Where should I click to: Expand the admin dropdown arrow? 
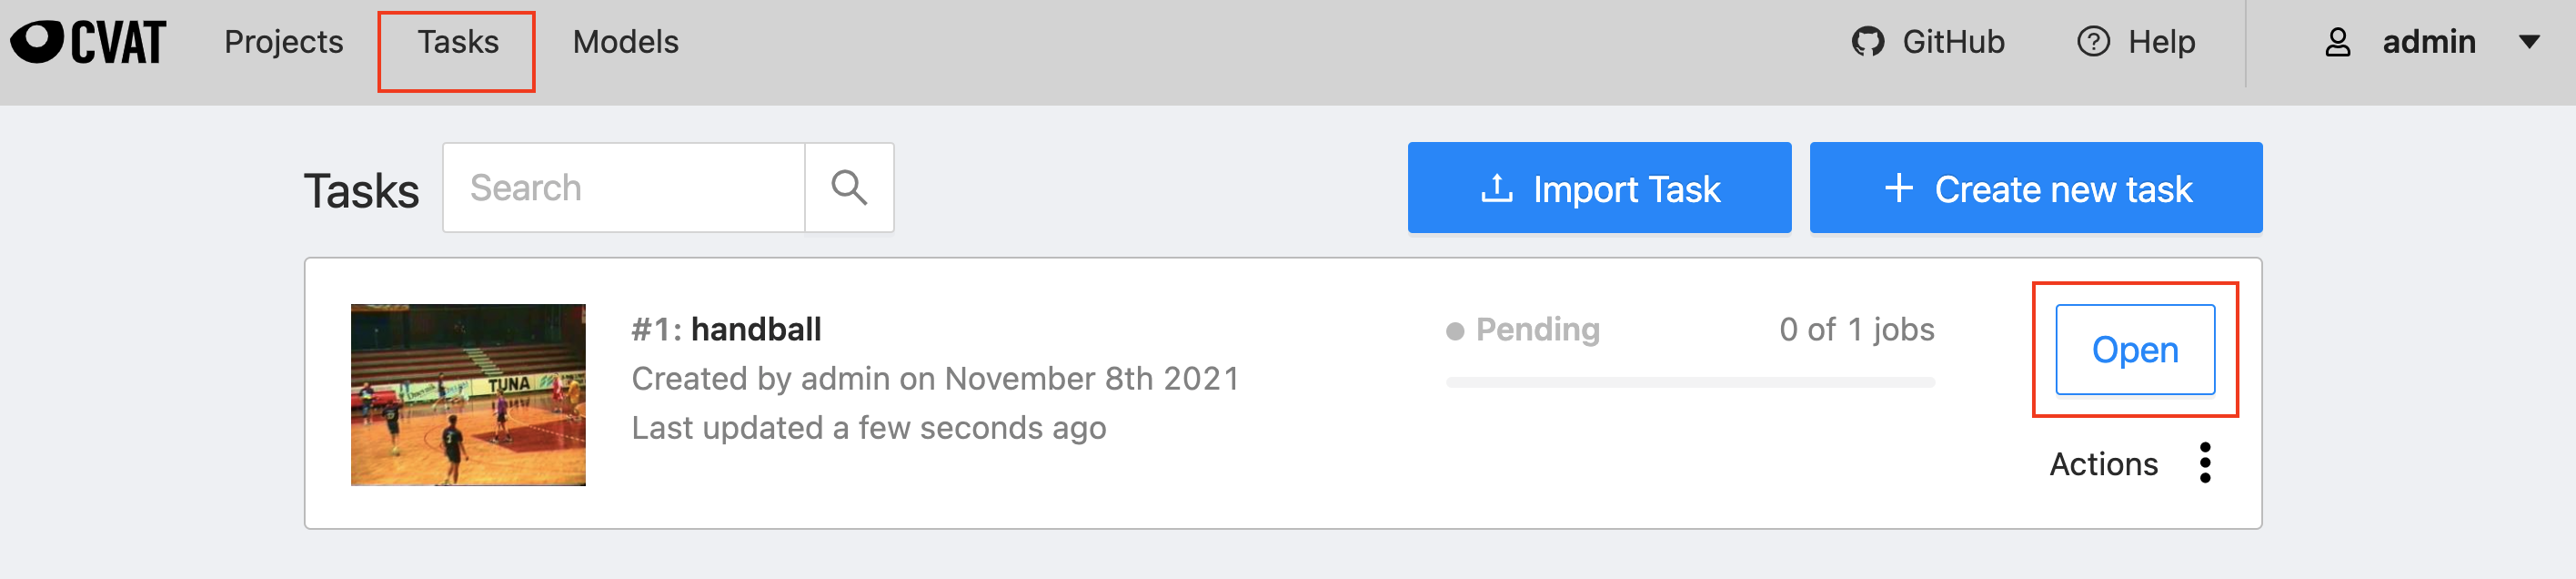pyautogui.click(x=2529, y=42)
